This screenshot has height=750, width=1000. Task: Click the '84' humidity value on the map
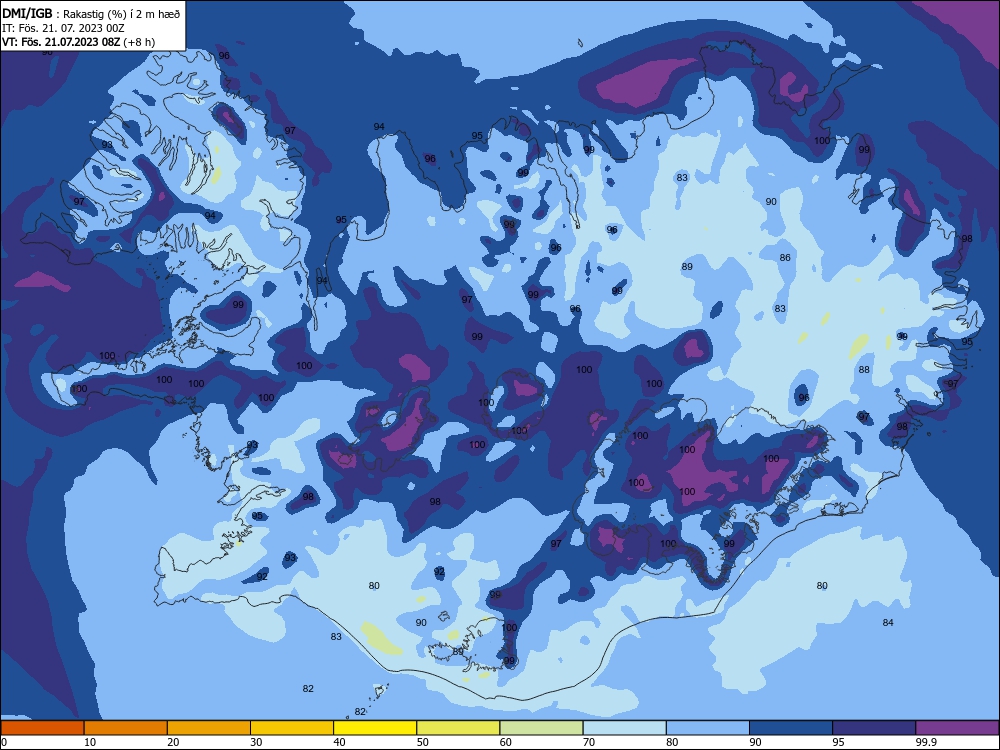pos(888,622)
